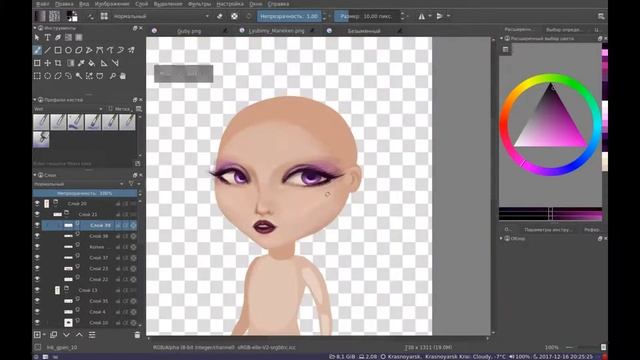Click the Horizontal Mirror tool icon

421,16
